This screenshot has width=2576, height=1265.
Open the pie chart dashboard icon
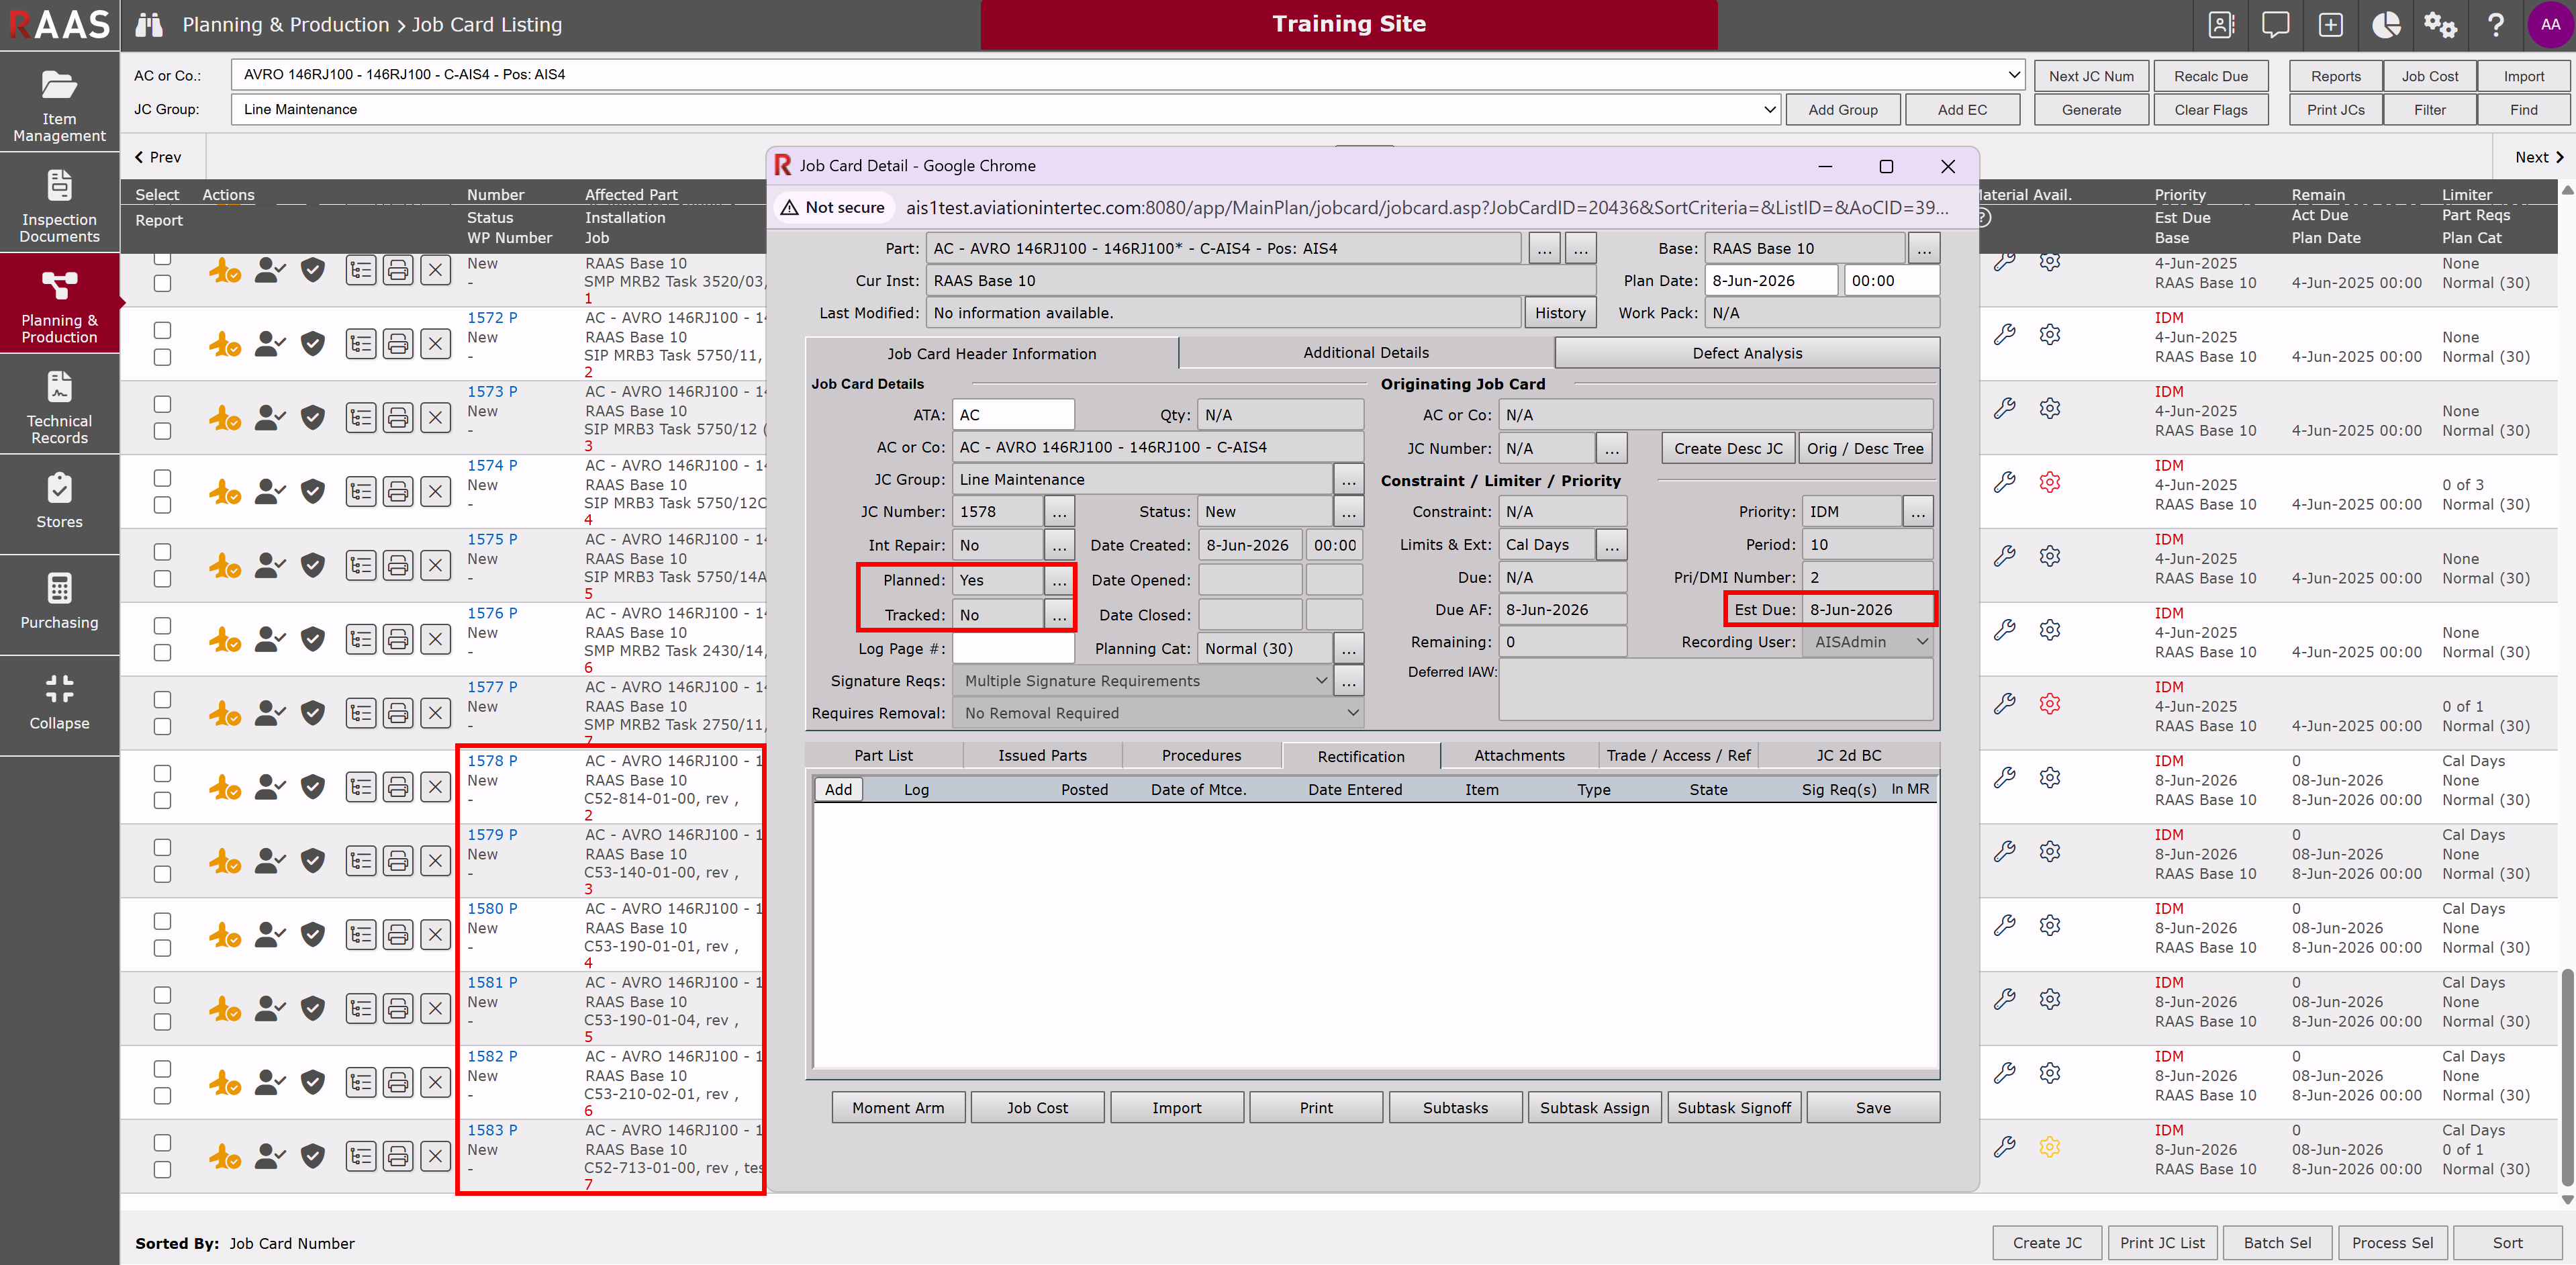tap(2386, 25)
